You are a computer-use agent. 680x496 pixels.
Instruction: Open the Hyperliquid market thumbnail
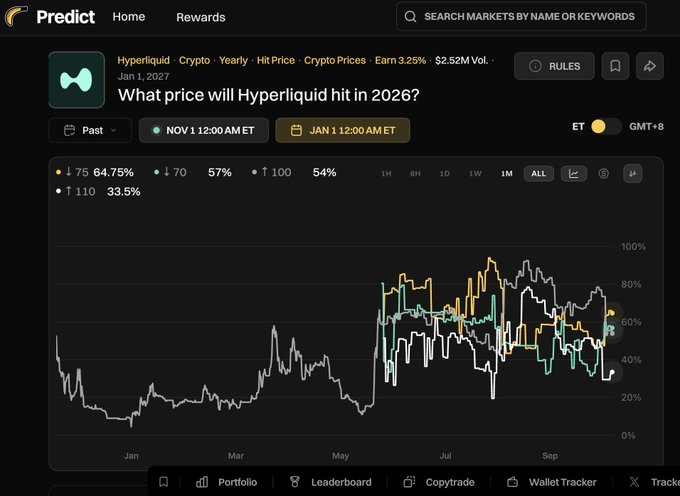[x=76, y=80]
